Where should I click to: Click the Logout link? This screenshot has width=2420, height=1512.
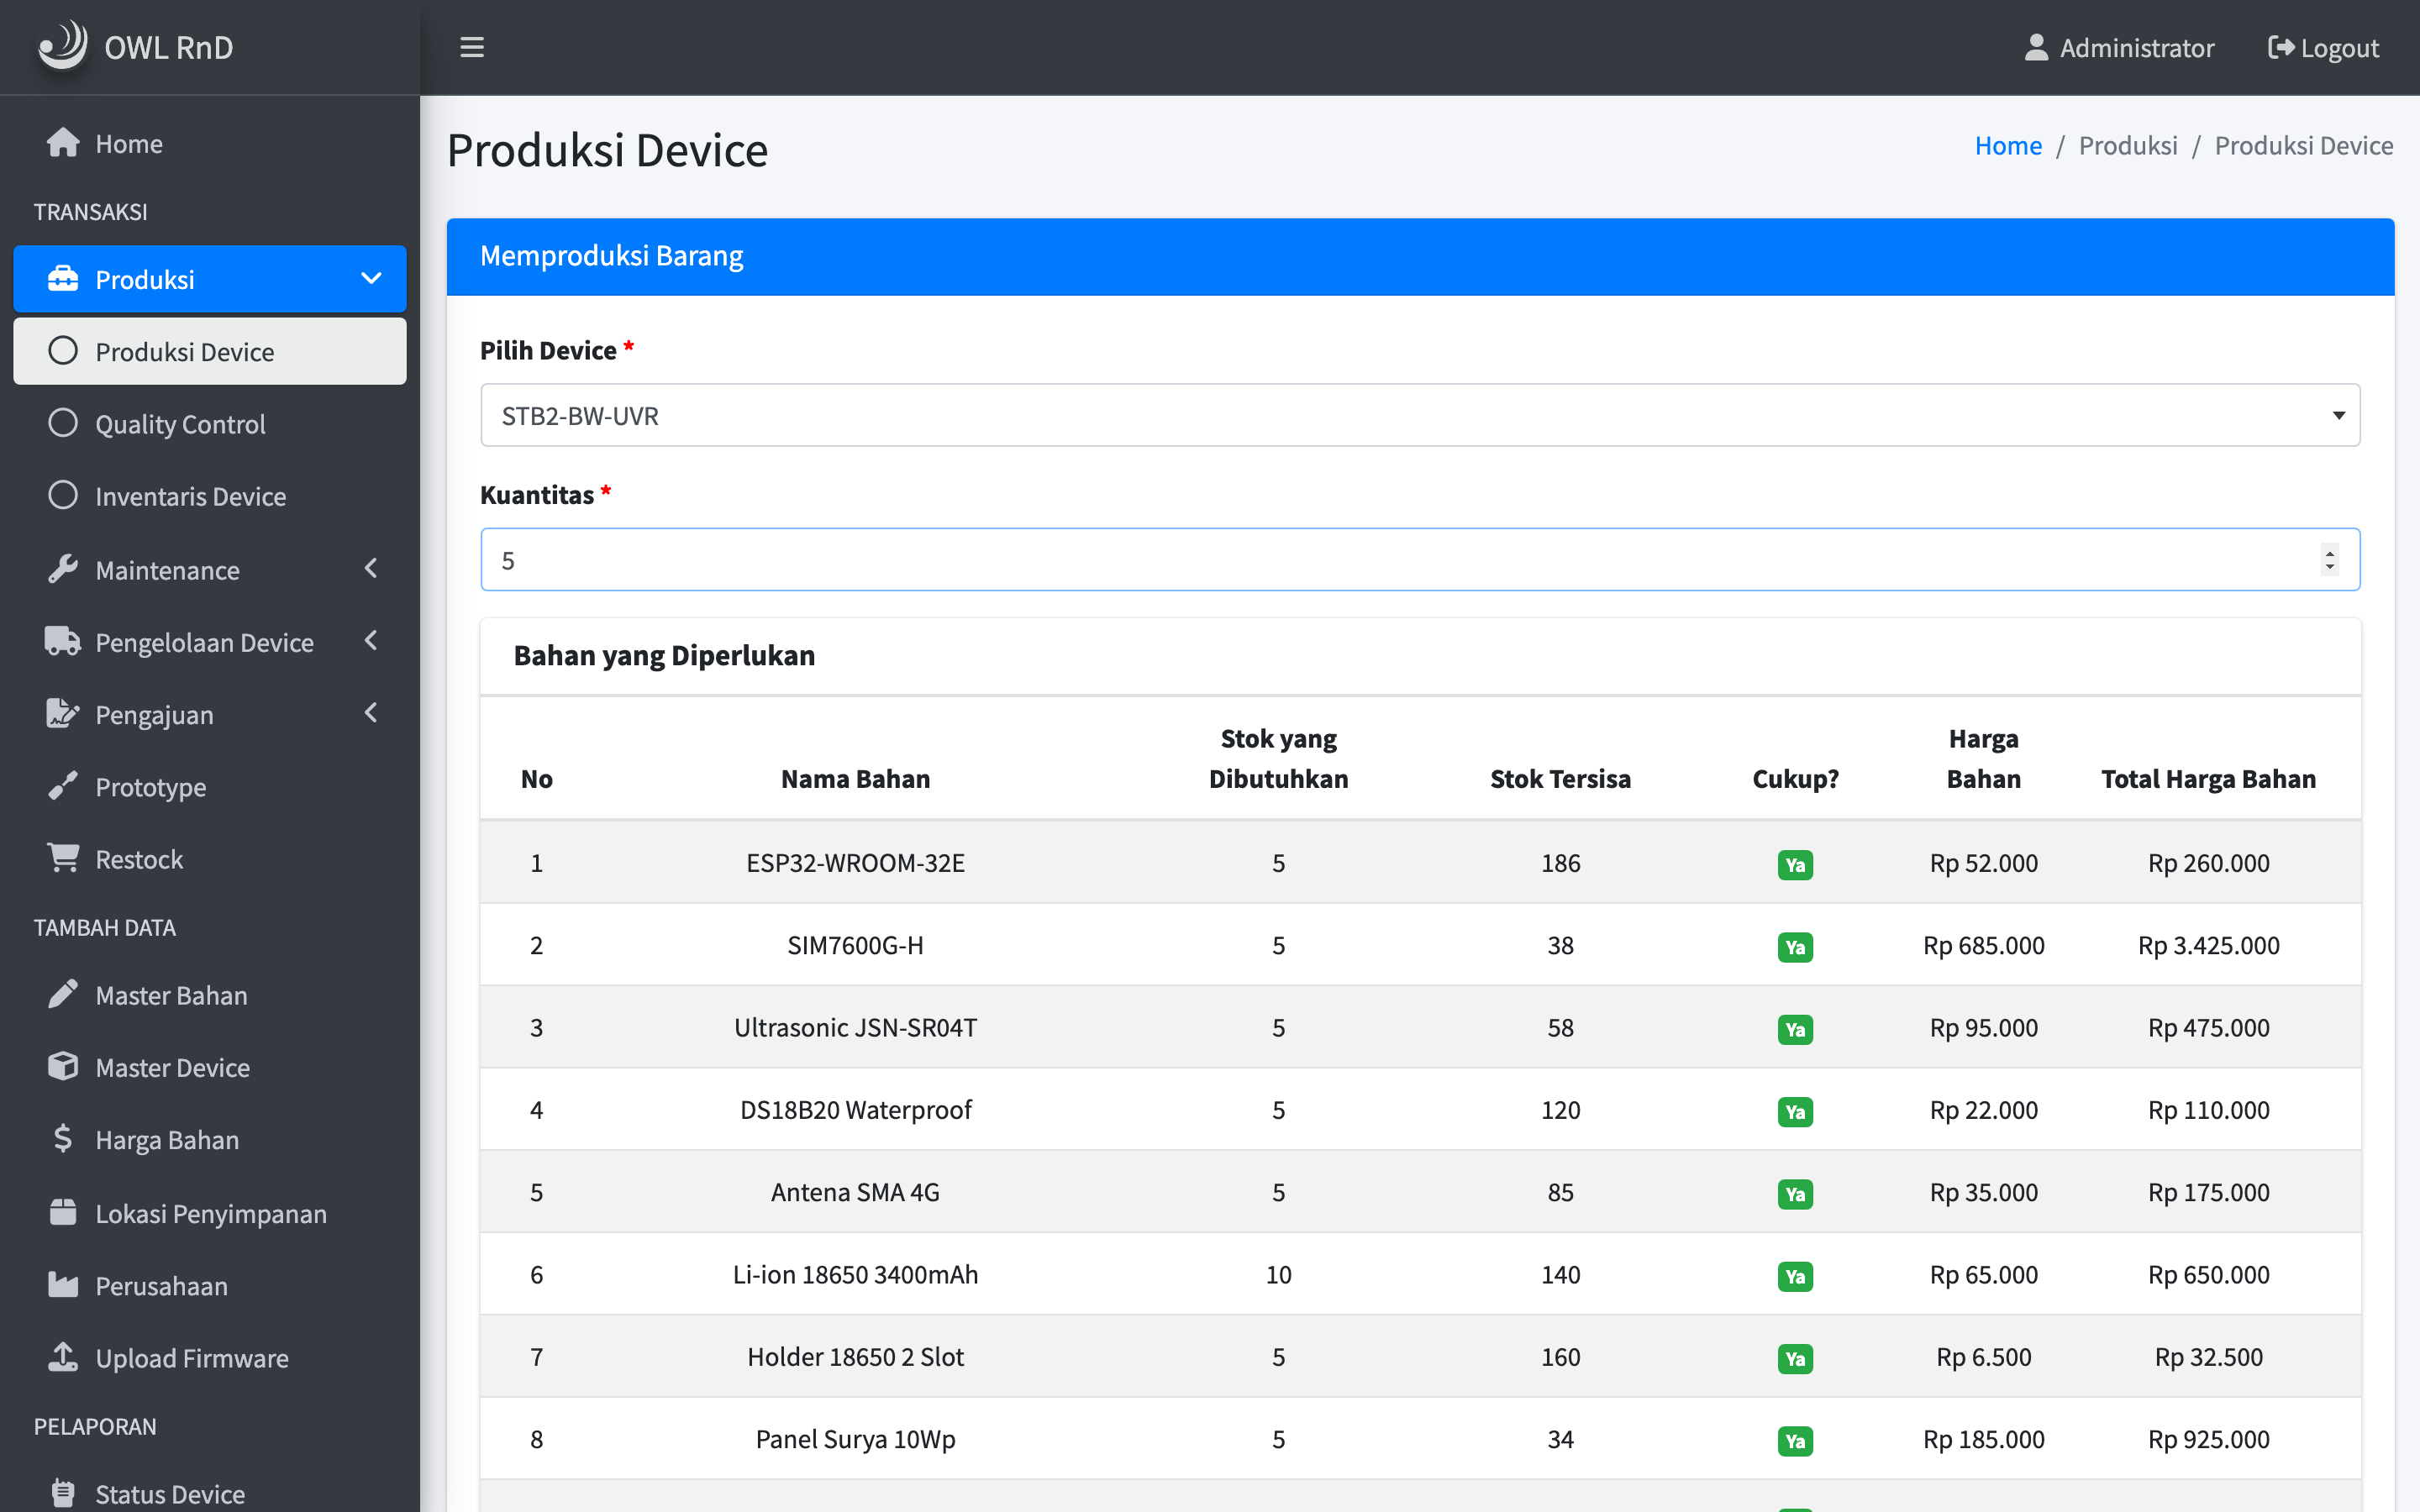point(2323,47)
